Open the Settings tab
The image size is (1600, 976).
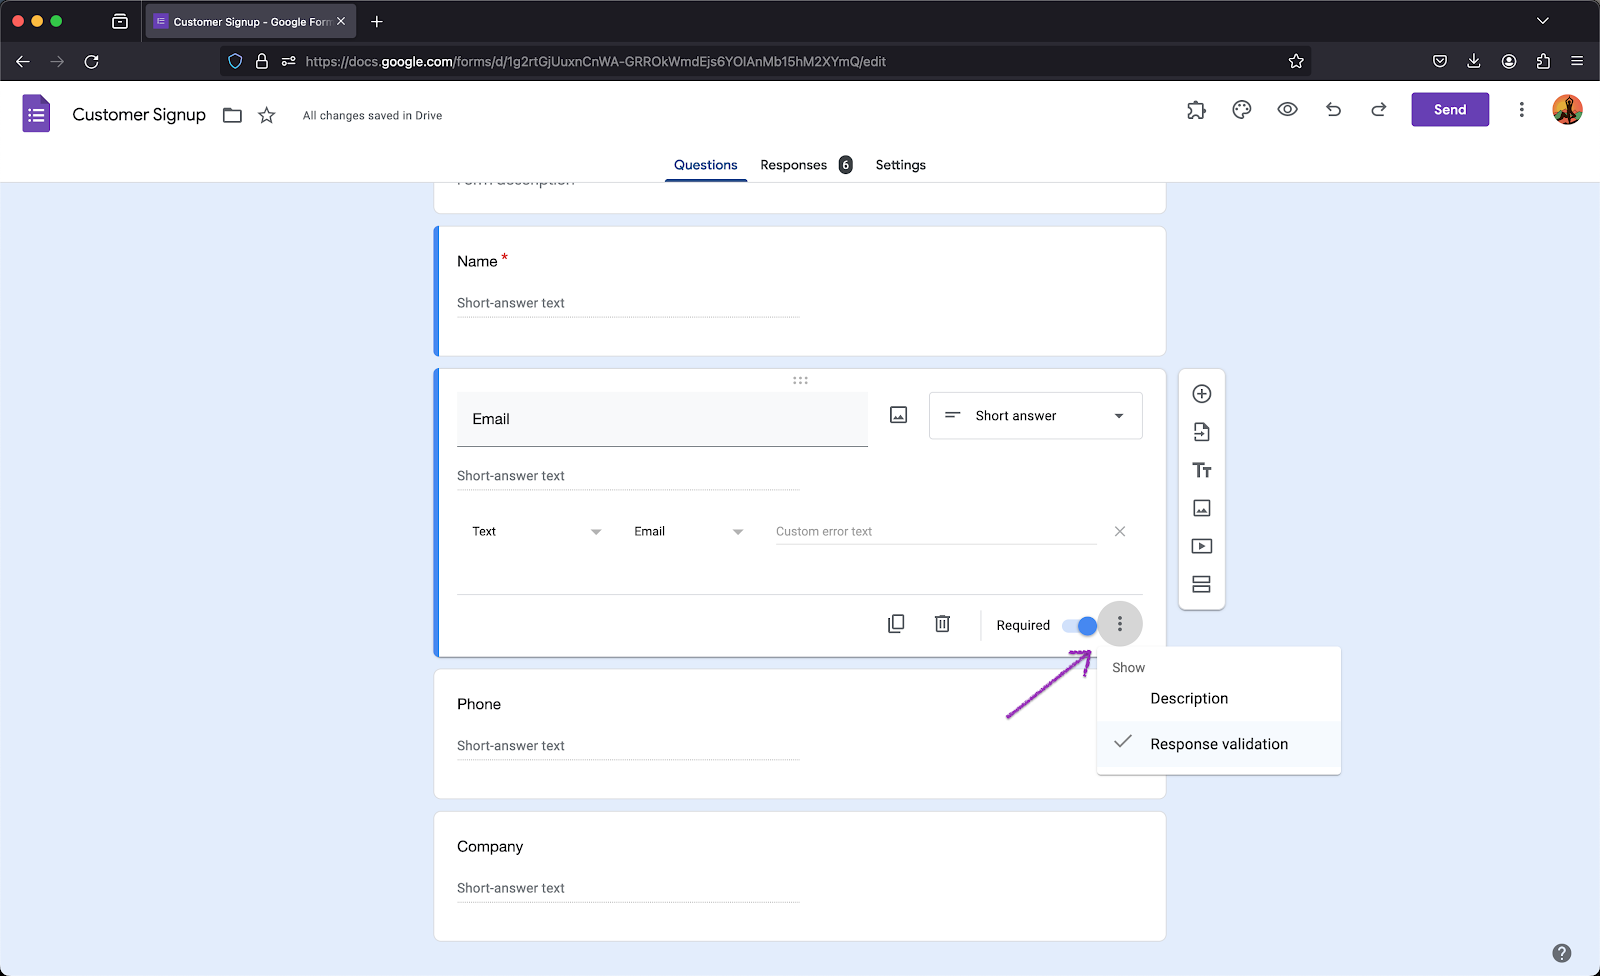point(900,165)
